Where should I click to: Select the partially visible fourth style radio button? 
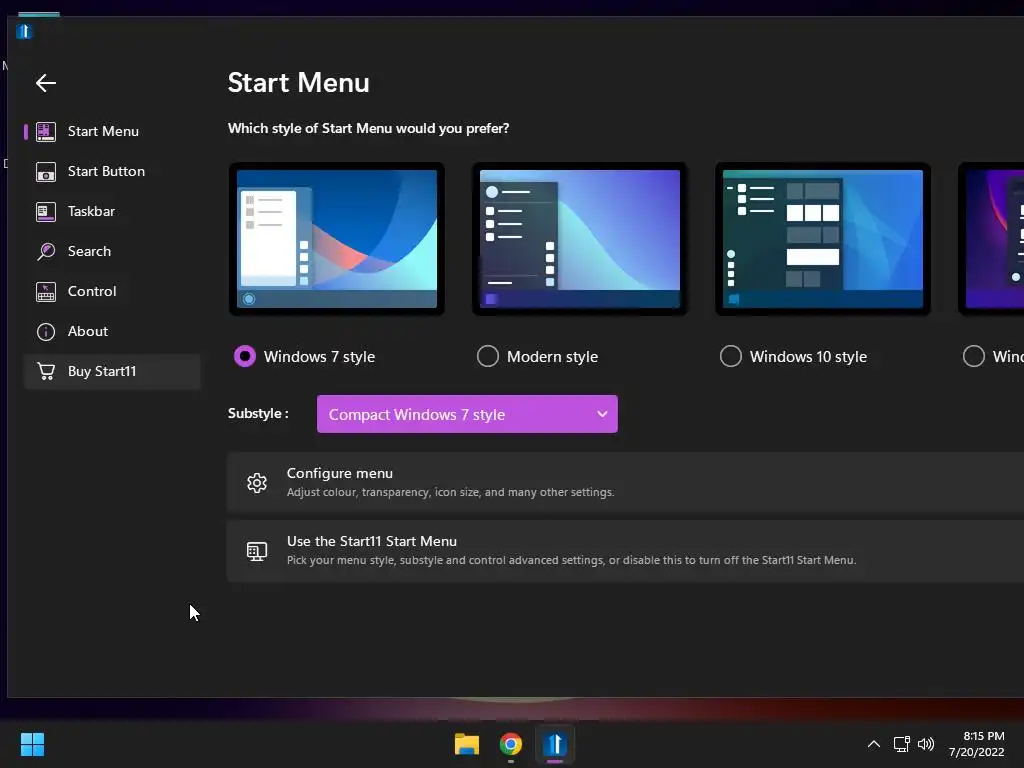pos(974,357)
